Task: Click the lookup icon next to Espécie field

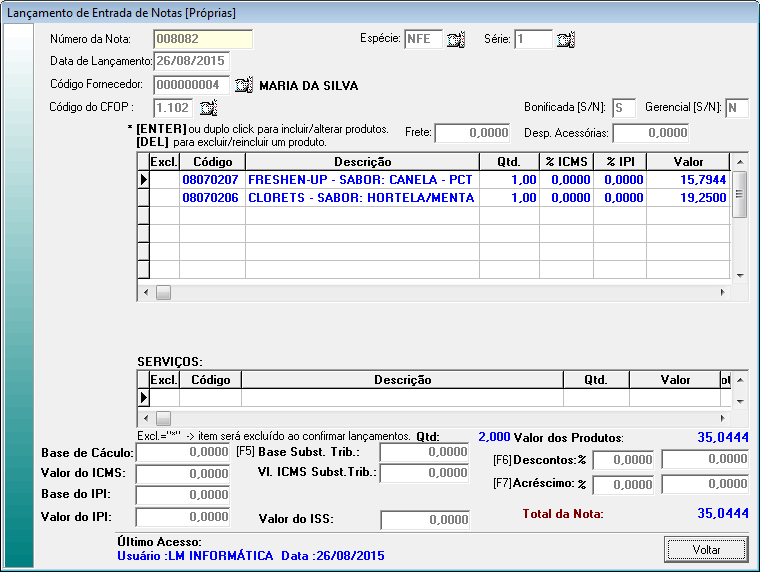Action: [456, 40]
